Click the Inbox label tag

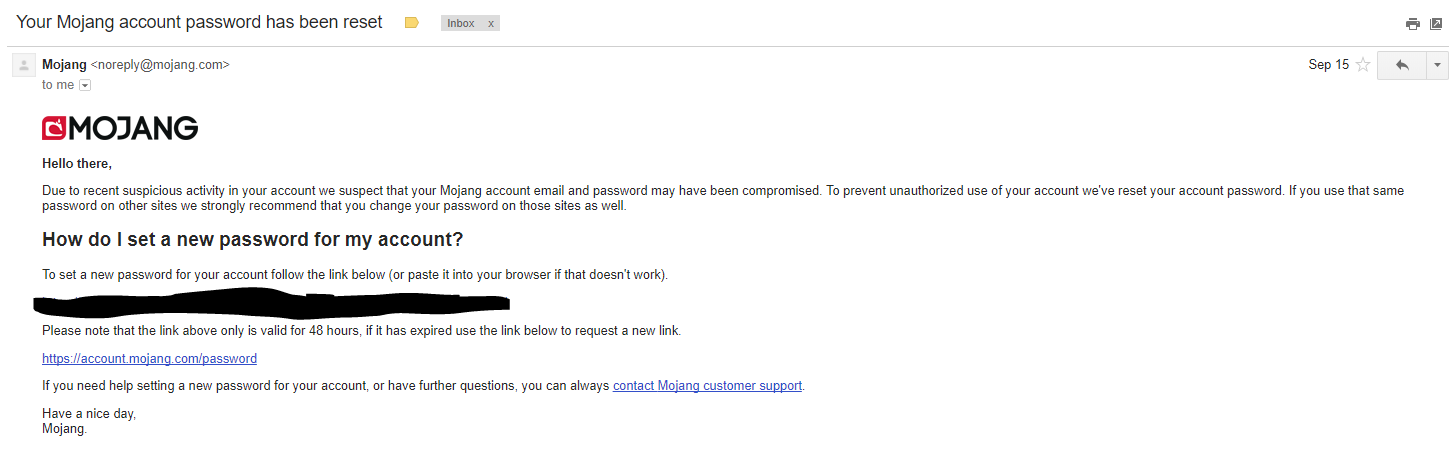click(462, 23)
